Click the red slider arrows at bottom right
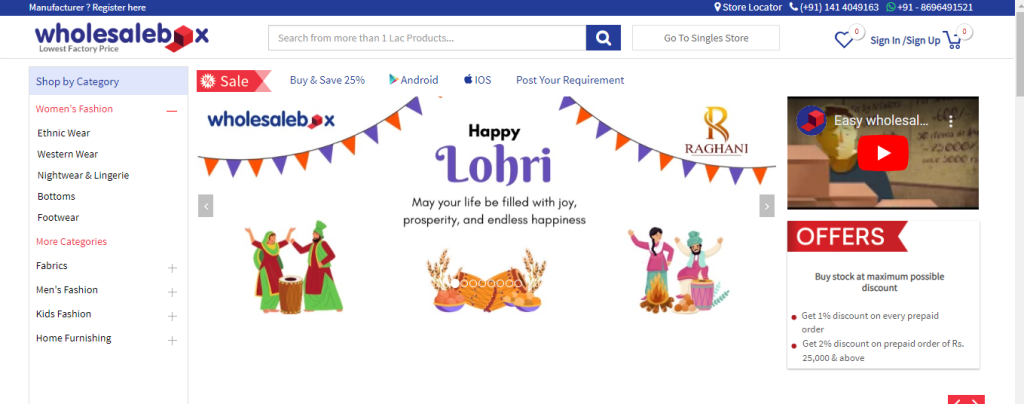Image resolution: width=1024 pixels, height=404 pixels. [x=966, y=400]
